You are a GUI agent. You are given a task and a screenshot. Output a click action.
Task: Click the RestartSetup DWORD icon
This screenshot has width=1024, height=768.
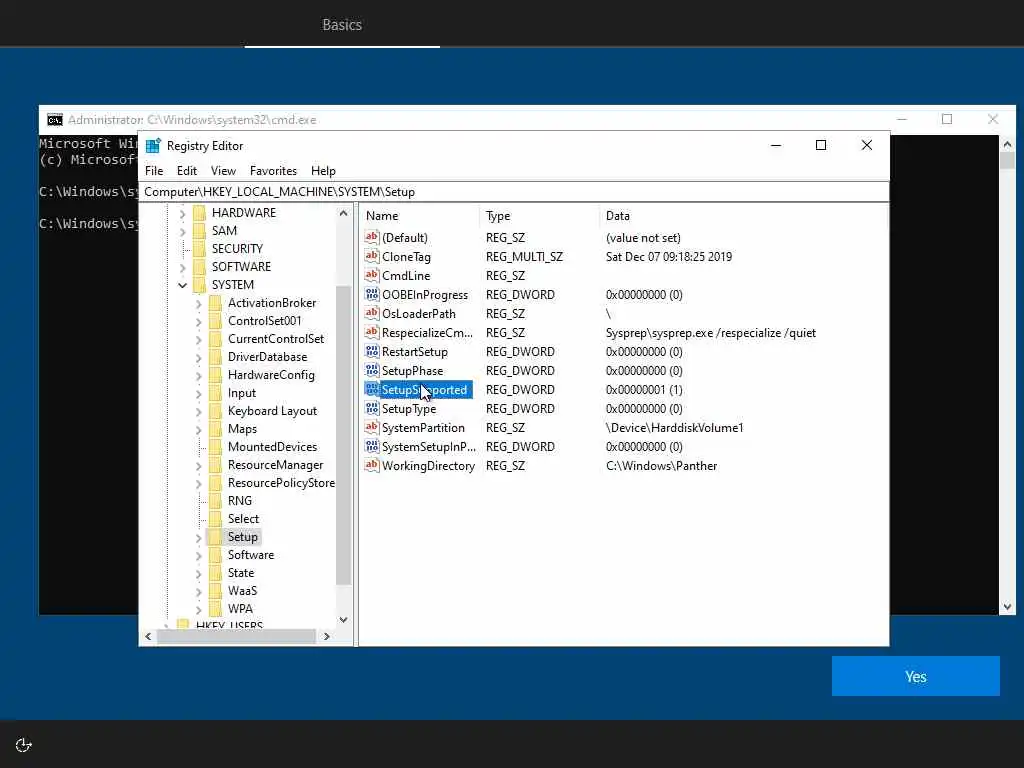pos(372,351)
